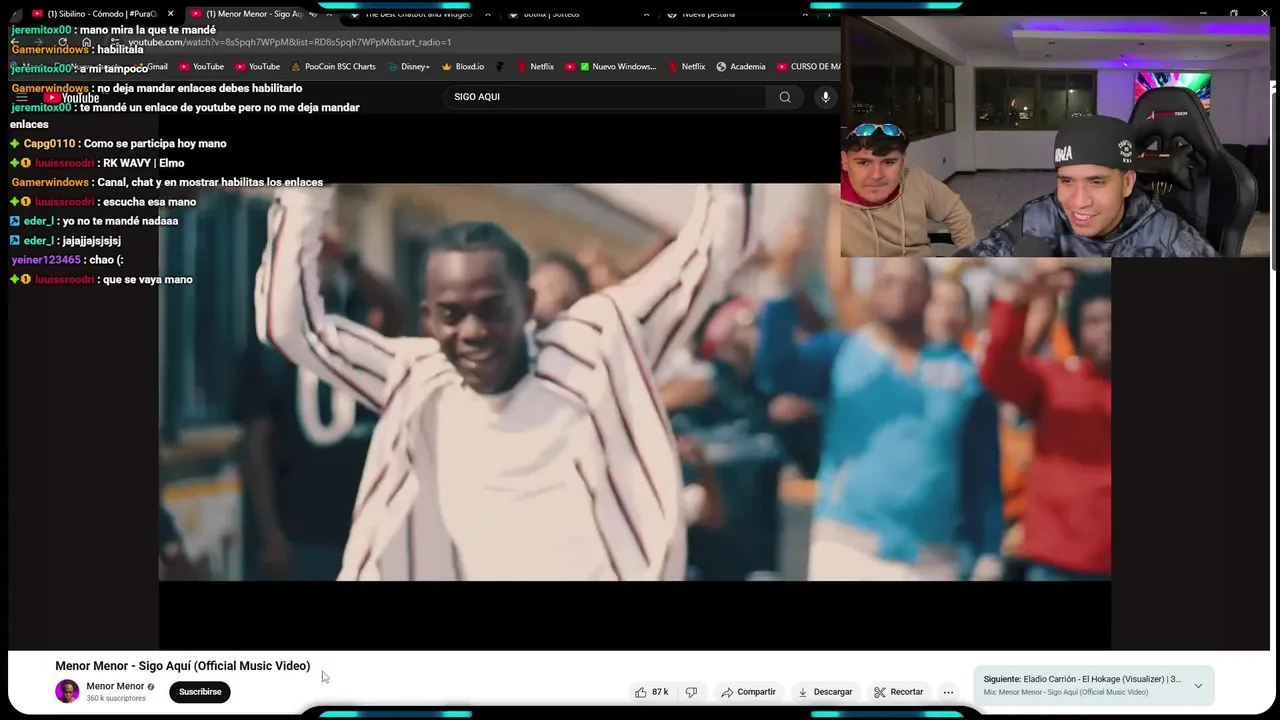Click the Compartir share button
This screenshot has height=720, width=1280.
click(x=748, y=692)
